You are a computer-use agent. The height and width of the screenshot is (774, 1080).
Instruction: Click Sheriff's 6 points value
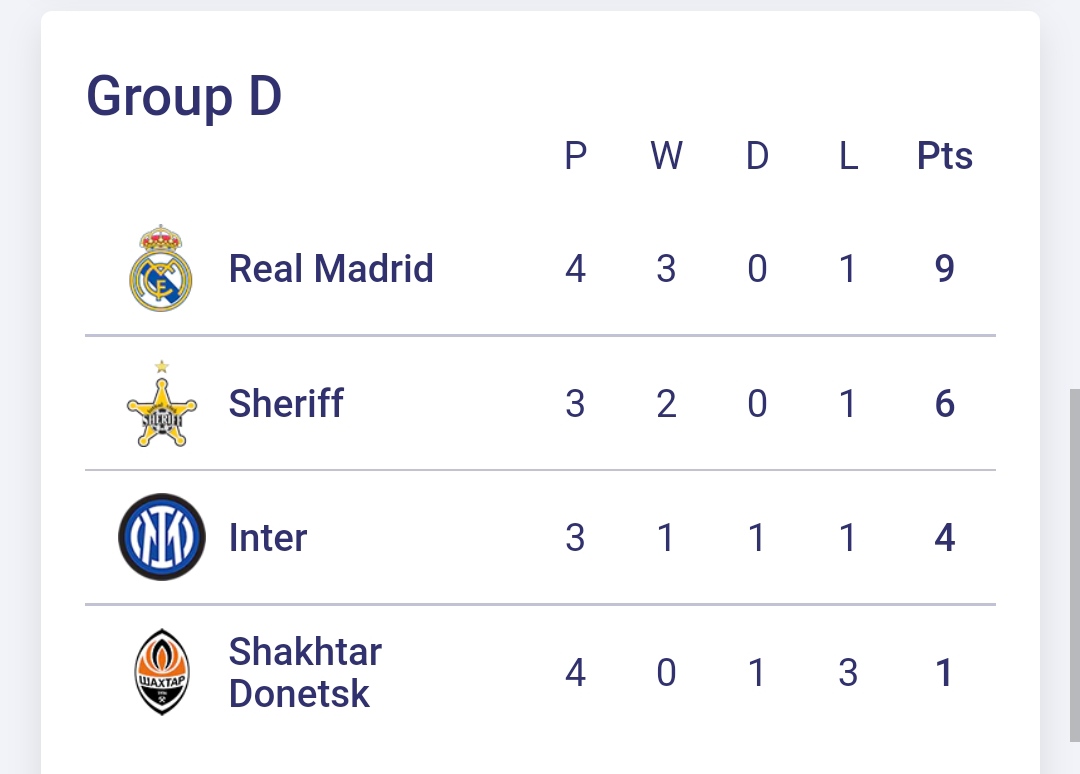(945, 404)
